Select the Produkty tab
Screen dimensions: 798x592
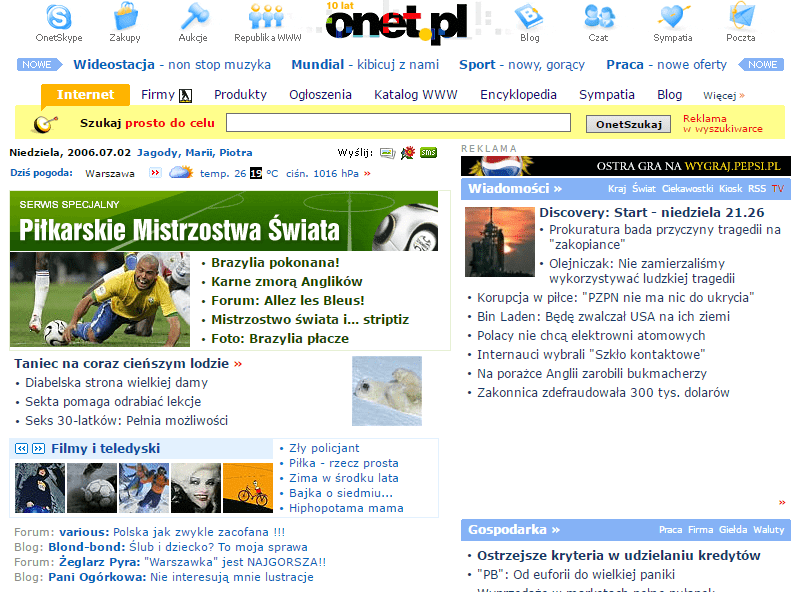240,95
